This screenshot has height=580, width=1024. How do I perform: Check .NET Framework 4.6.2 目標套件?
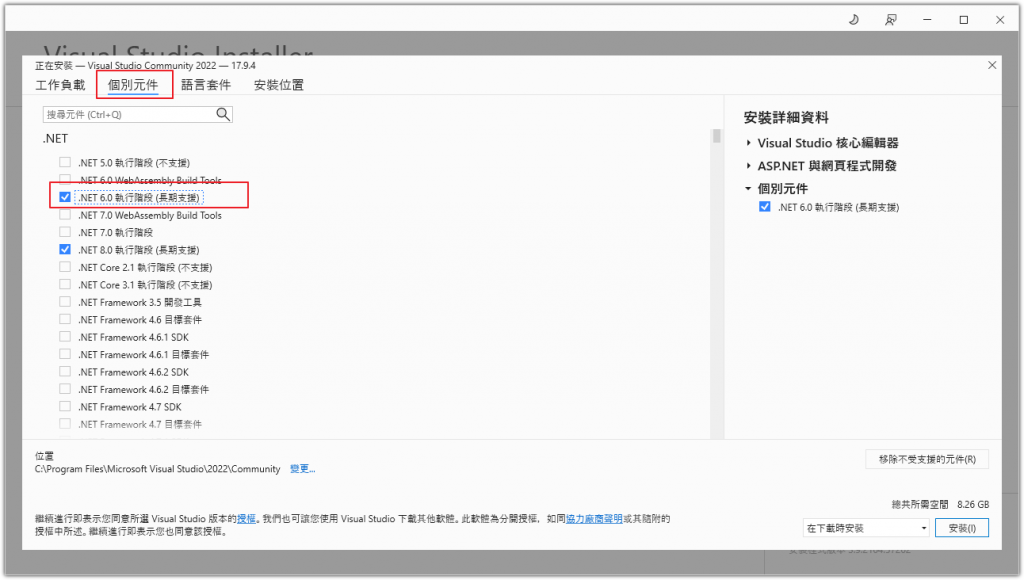pos(65,389)
